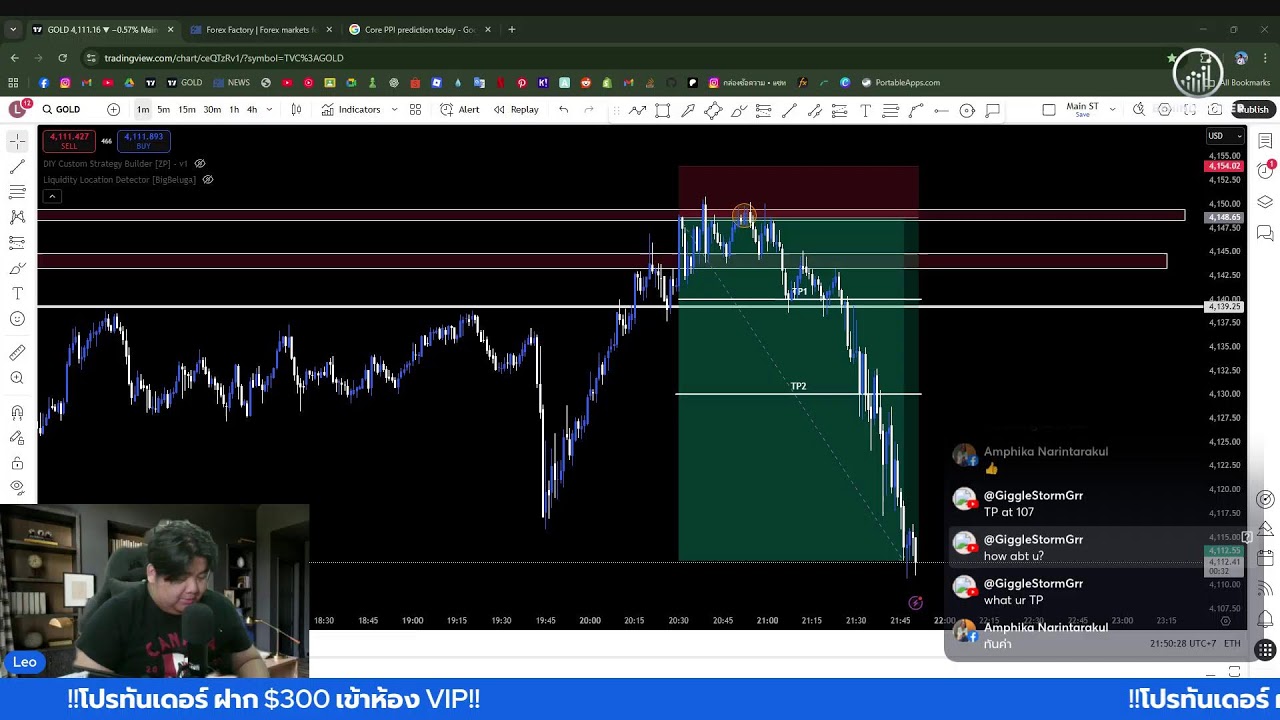This screenshot has height=720, width=1280.
Task: Select the circle tool in favorites bar
Action: coord(967,110)
